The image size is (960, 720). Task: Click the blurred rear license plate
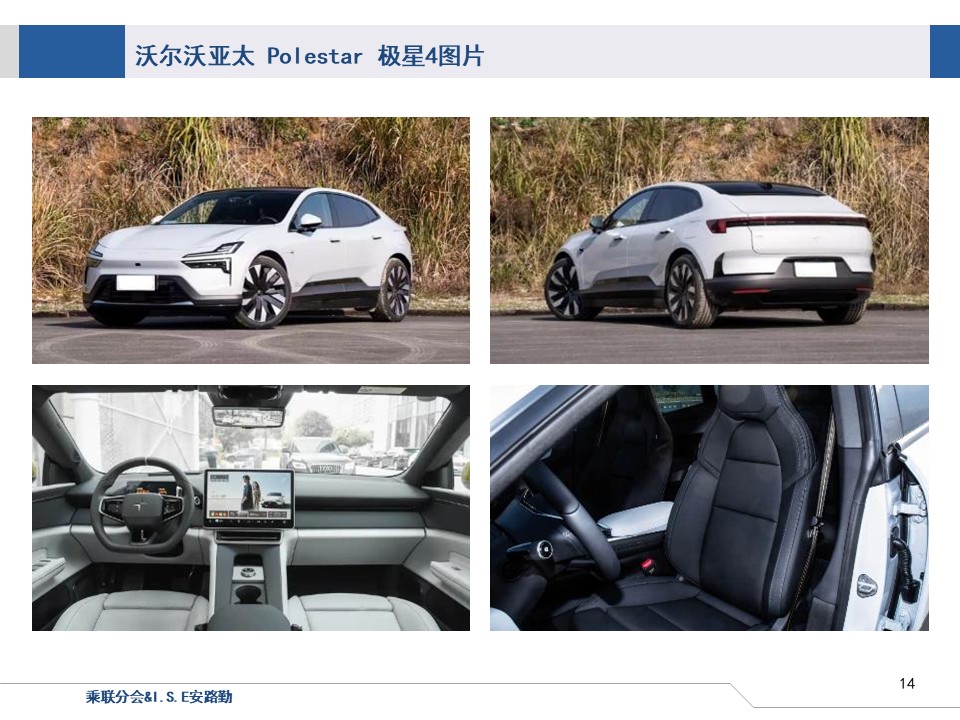click(x=815, y=268)
